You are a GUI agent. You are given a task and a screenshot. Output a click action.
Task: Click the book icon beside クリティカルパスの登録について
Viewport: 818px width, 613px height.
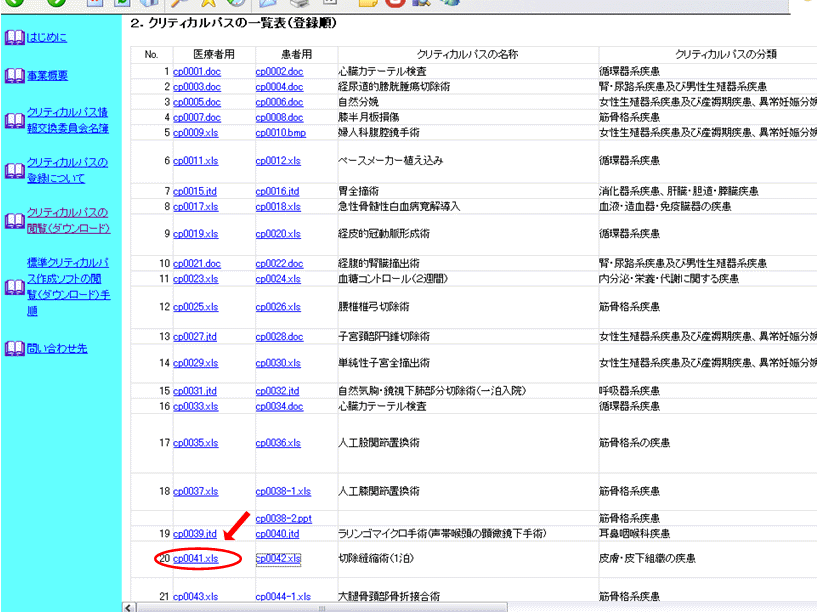coord(14,171)
